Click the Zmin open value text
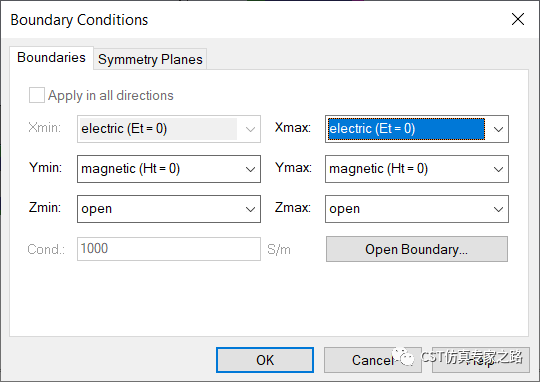 (96, 209)
